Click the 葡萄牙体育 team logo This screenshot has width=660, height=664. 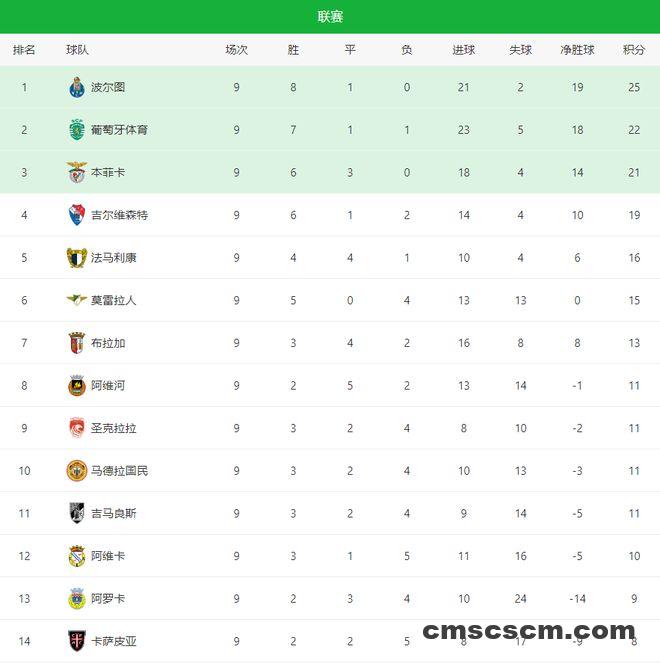click(77, 130)
